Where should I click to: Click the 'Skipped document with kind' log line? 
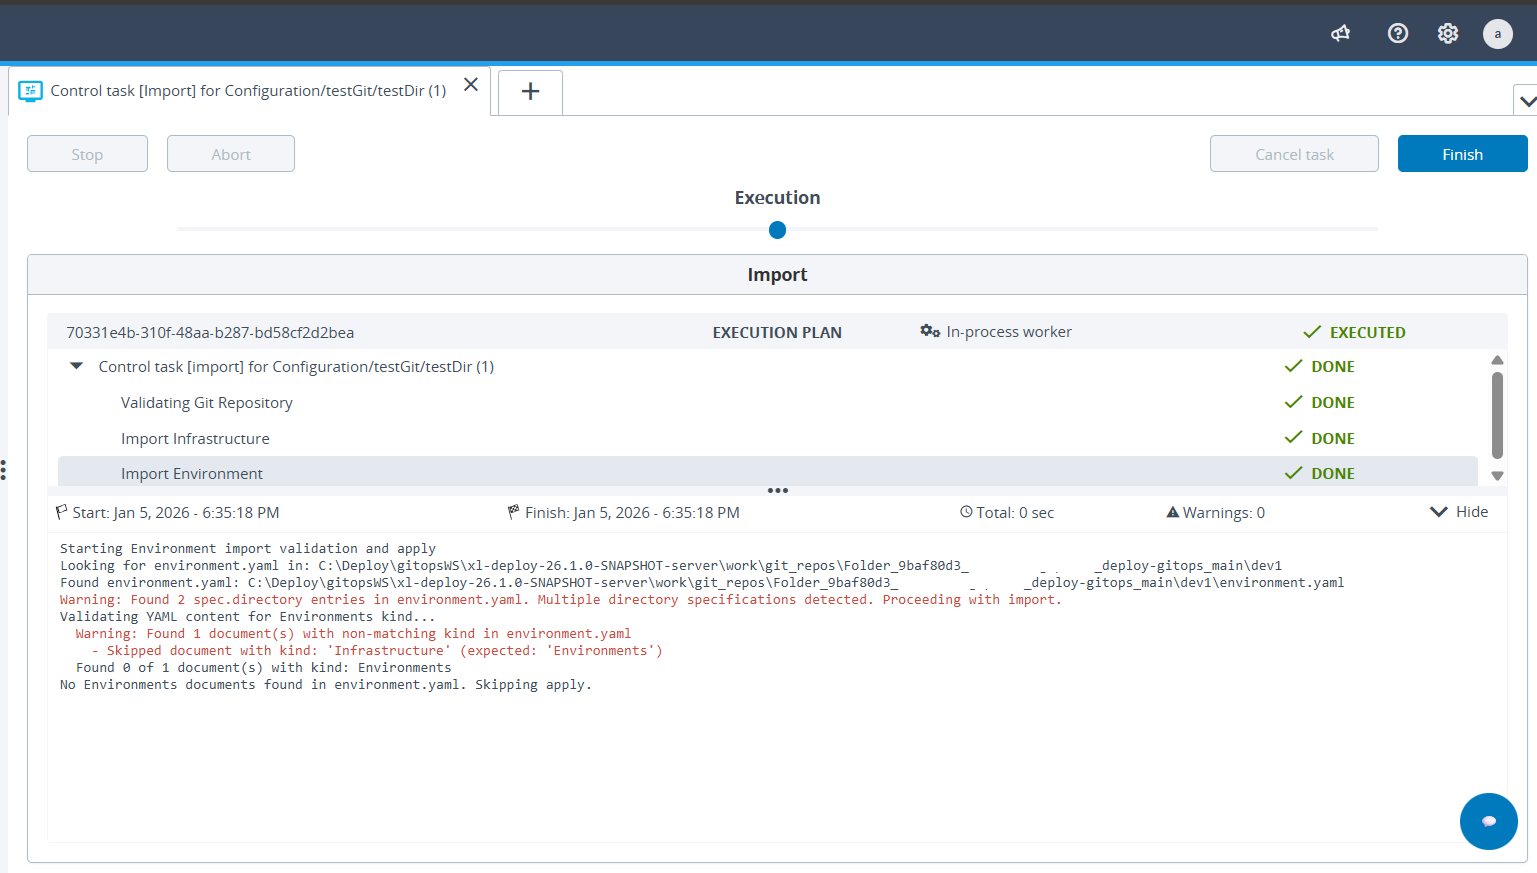pyautogui.click(x=377, y=651)
